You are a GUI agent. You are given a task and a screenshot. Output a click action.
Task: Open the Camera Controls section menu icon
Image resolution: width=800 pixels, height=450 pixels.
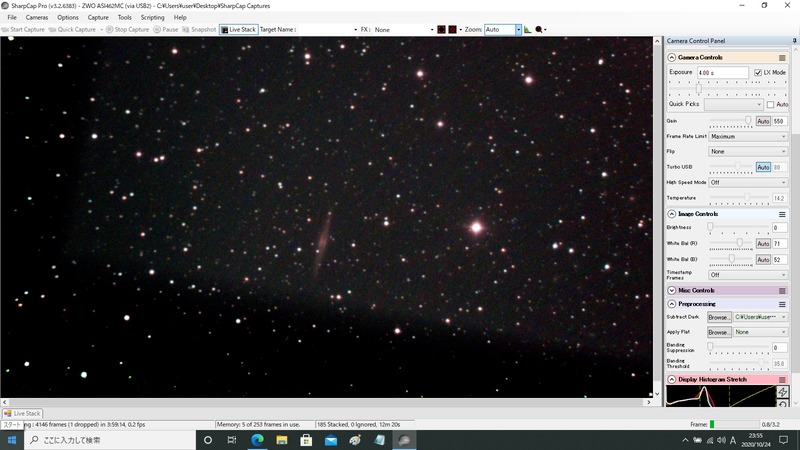click(782, 58)
